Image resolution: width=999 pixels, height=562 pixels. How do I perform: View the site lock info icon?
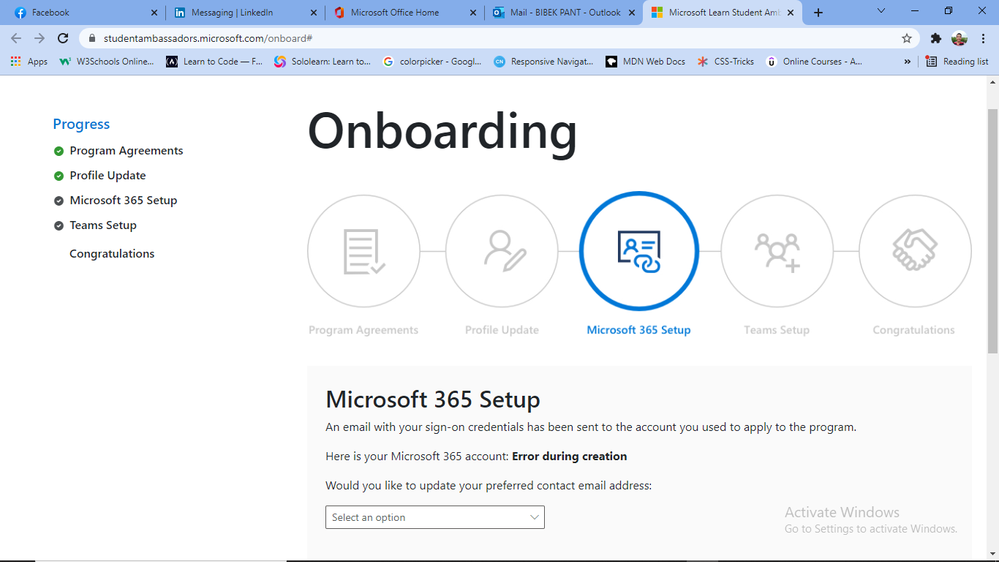[92, 38]
